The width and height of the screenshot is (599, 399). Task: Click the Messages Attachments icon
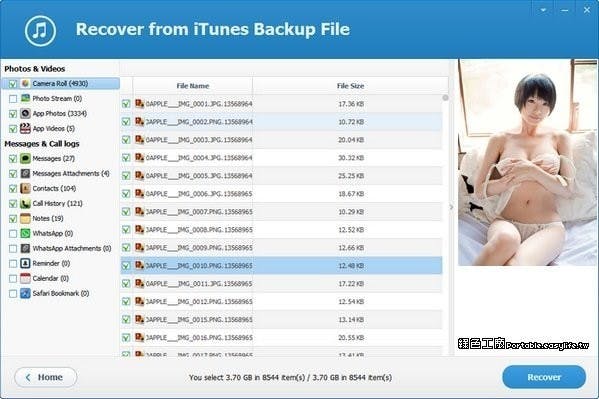tap(25, 173)
